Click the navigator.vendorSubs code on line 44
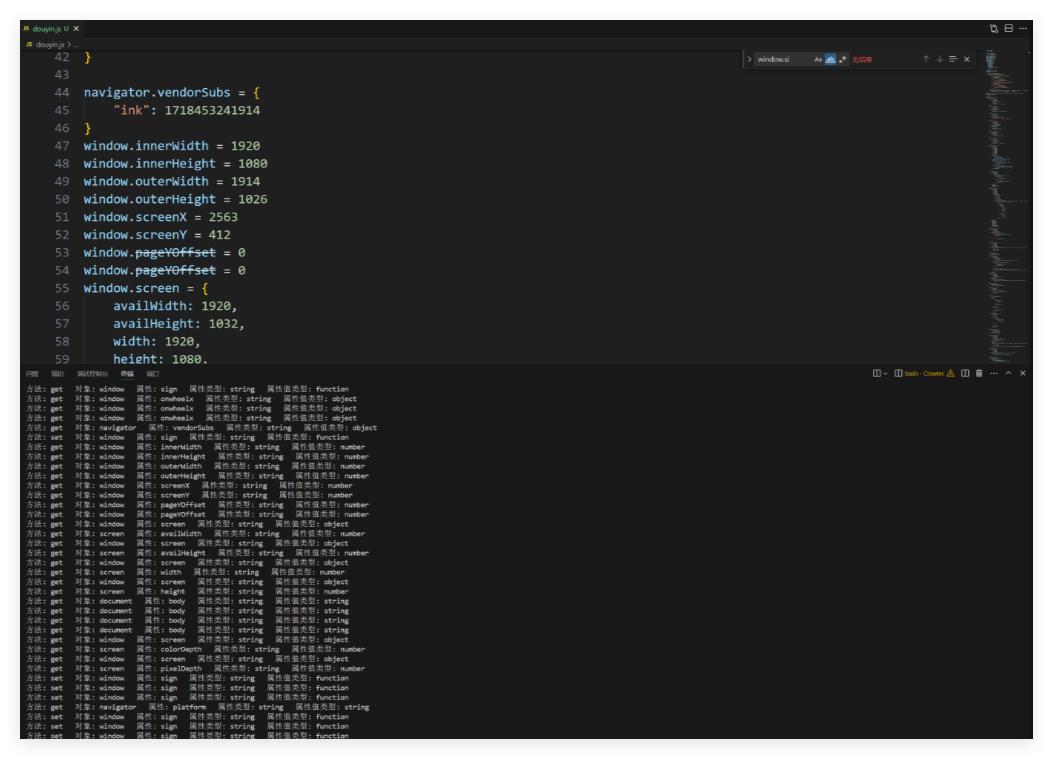Screen dimensions: 1053x759 157,93
